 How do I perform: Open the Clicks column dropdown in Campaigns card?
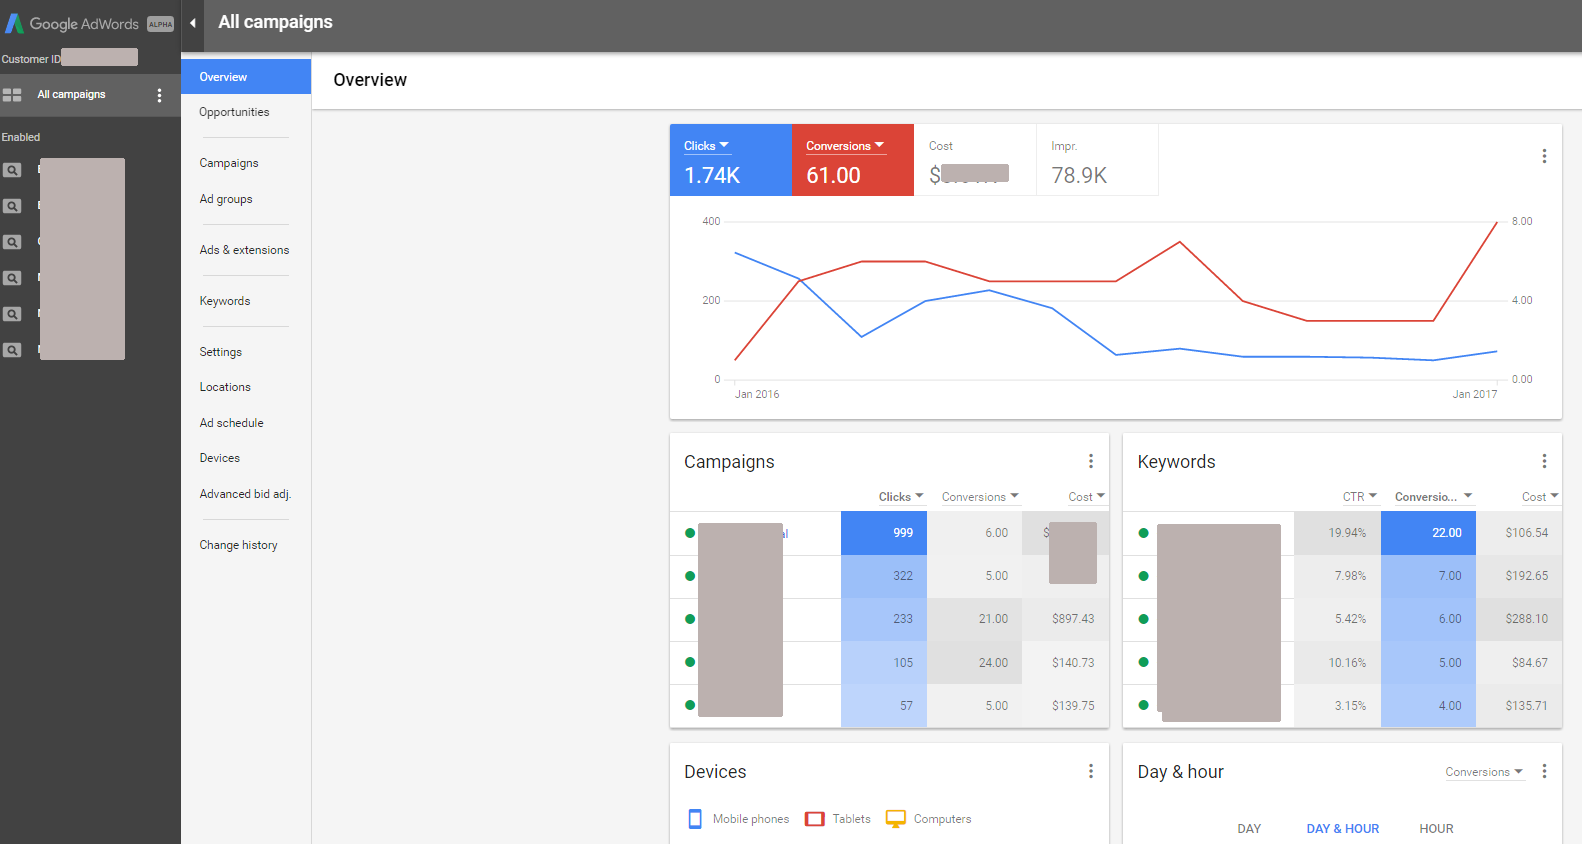pos(901,497)
